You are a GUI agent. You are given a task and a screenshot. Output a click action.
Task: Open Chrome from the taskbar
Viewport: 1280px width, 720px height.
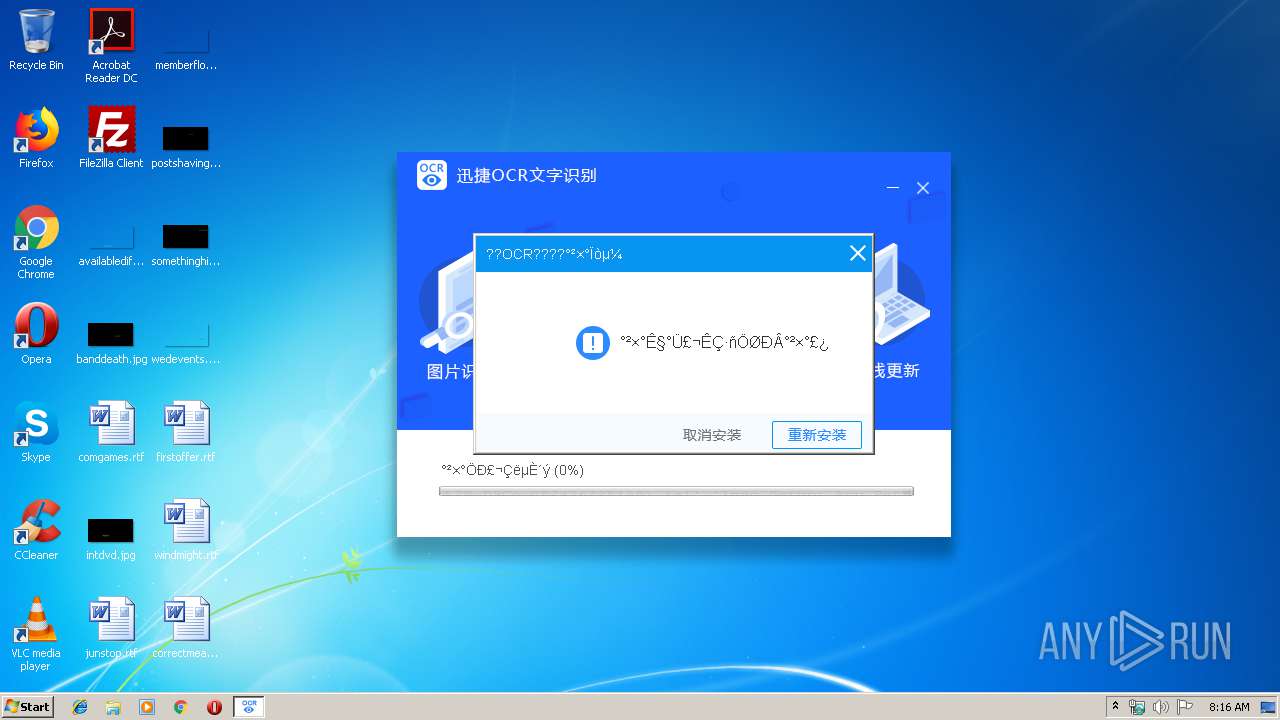click(x=181, y=707)
